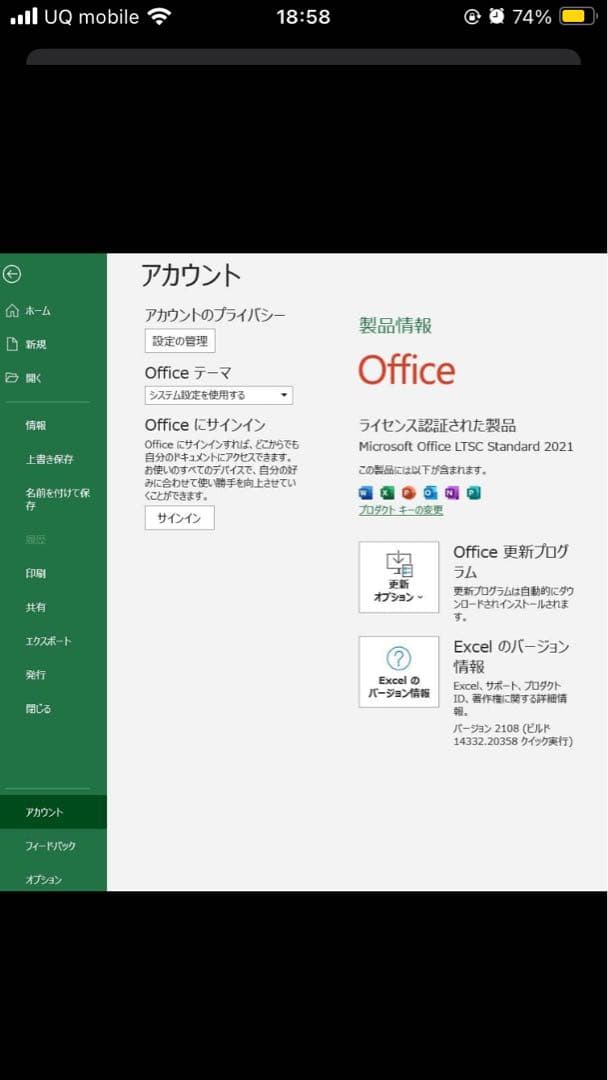Open Print (印刷) from the sidebar
Viewport: 608px width, 1080px height.
tap(36, 573)
